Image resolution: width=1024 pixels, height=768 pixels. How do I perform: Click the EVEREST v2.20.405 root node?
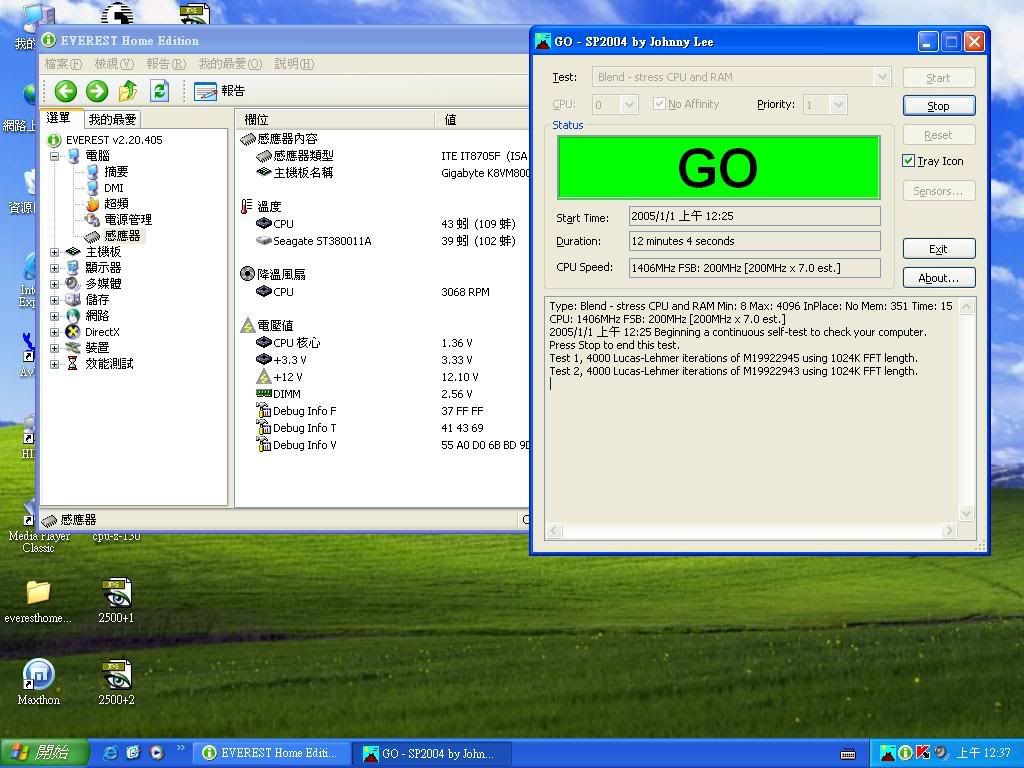[114, 140]
